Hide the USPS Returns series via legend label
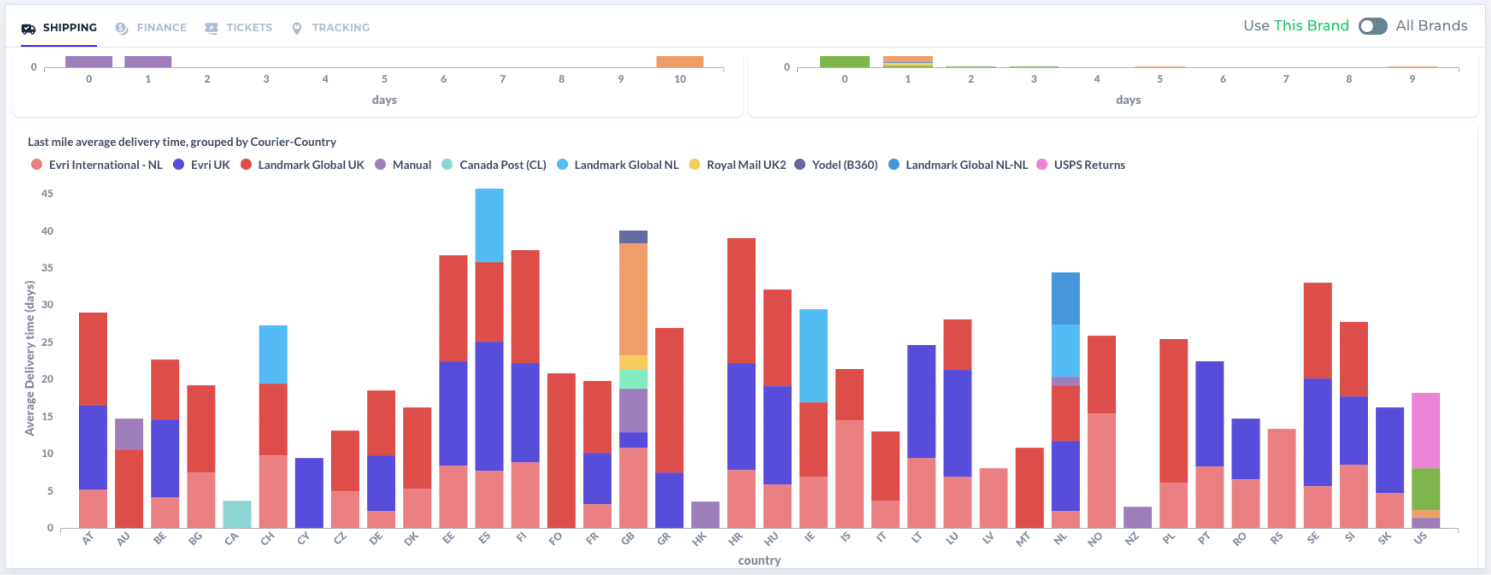 pyautogui.click(x=1089, y=165)
